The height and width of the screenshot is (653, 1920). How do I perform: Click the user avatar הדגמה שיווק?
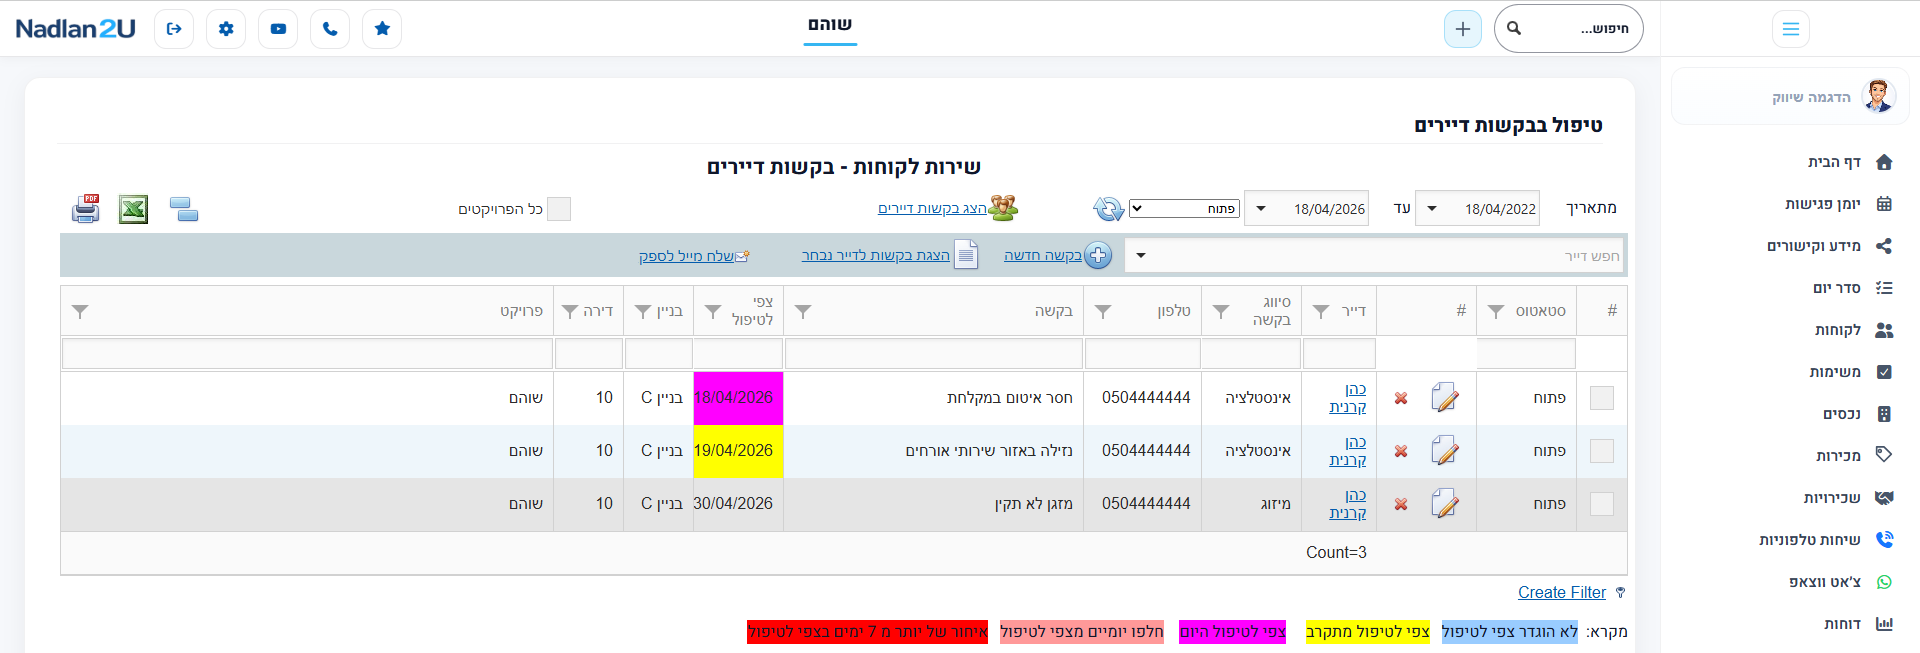click(x=1879, y=96)
